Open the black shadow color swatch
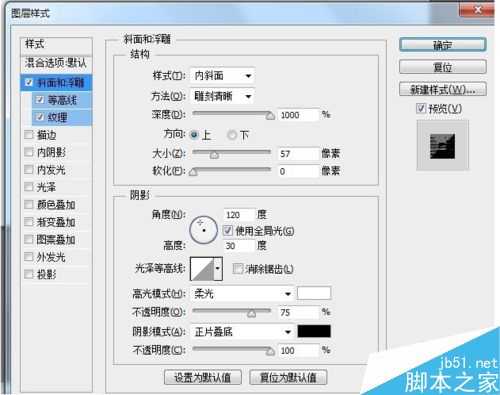 314,331
